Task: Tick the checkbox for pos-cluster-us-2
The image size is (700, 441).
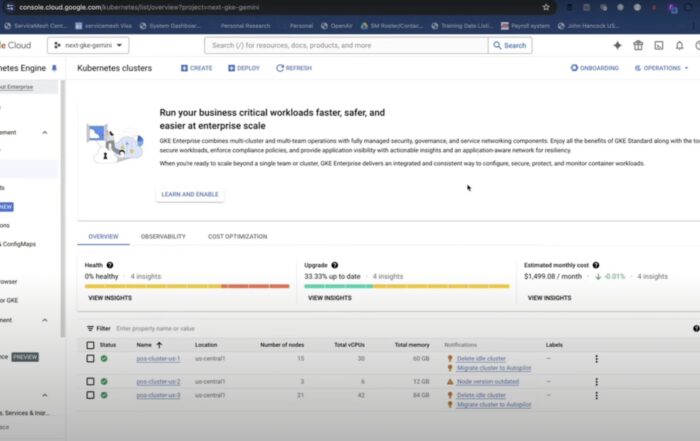Action: (x=90, y=381)
